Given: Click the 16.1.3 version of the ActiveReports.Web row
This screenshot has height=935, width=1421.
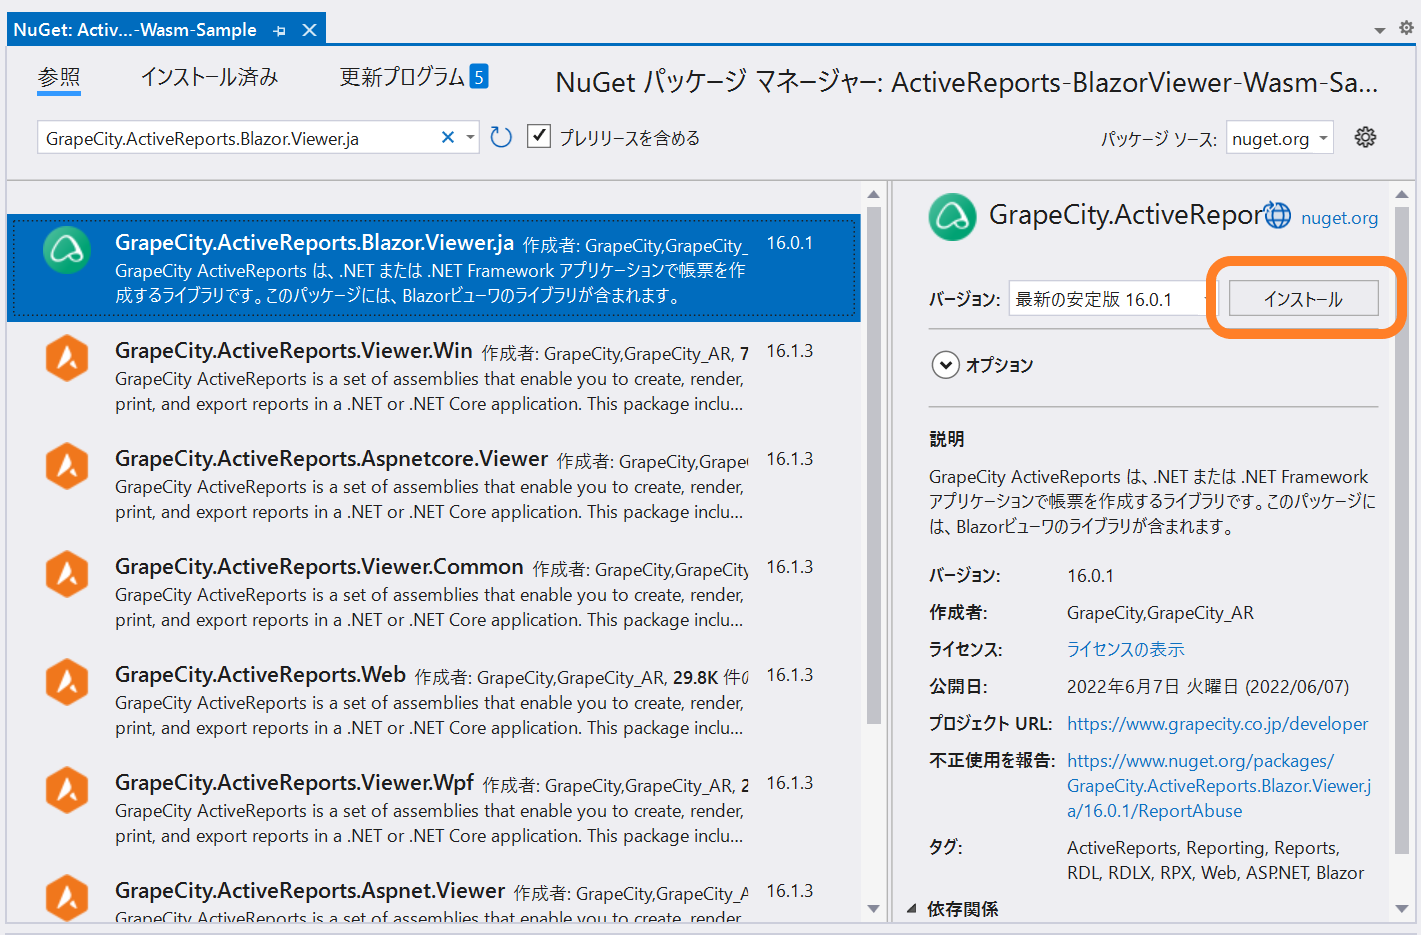Looking at the screenshot, I should point(790,675).
